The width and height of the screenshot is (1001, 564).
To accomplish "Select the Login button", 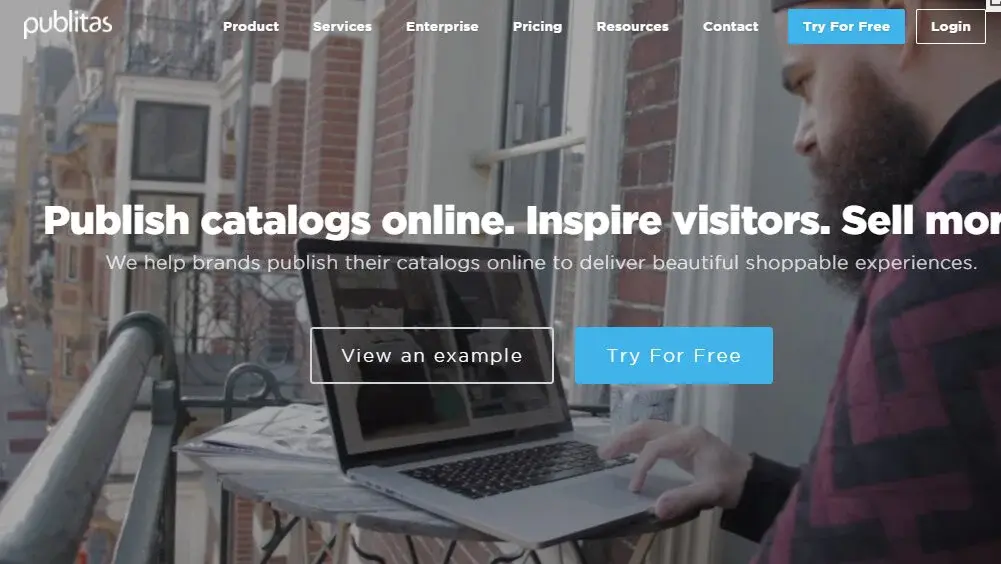I will (x=951, y=27).
